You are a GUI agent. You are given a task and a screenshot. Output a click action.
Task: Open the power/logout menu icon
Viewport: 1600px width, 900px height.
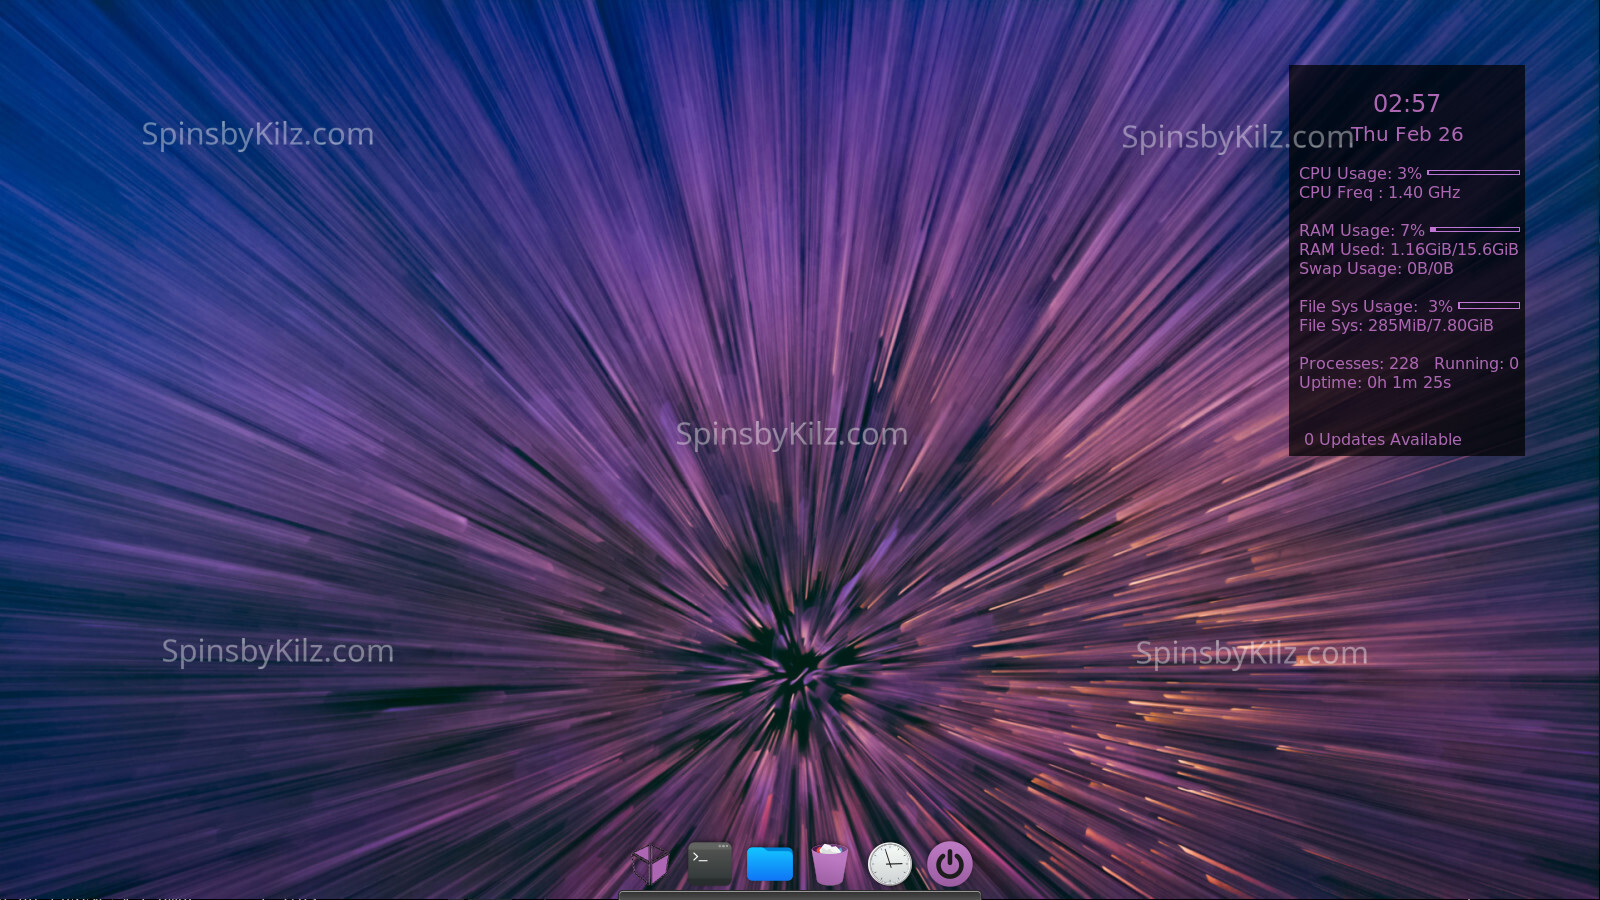coord(949,864)
